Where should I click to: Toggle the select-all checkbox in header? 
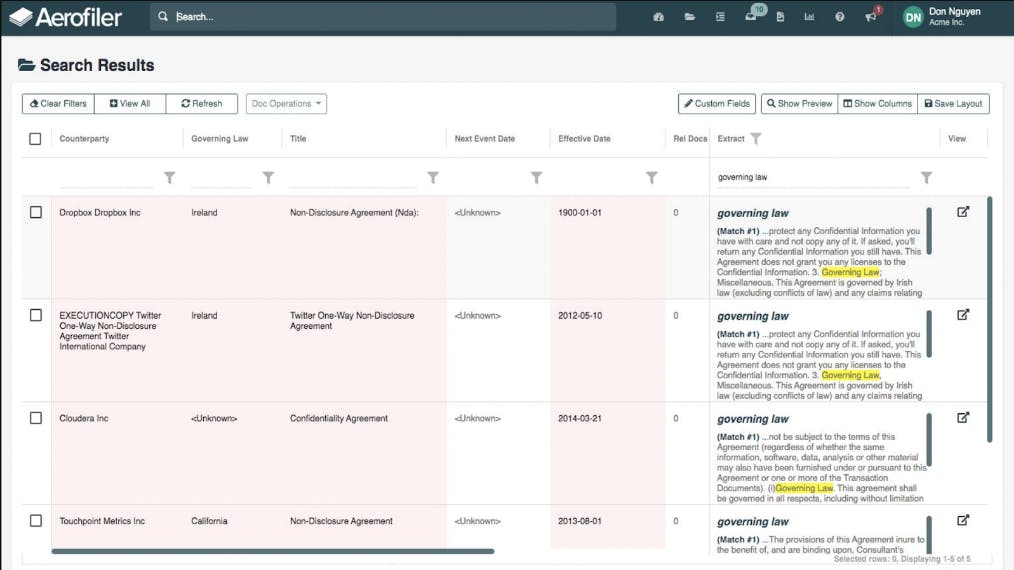(x=36, y=139)
